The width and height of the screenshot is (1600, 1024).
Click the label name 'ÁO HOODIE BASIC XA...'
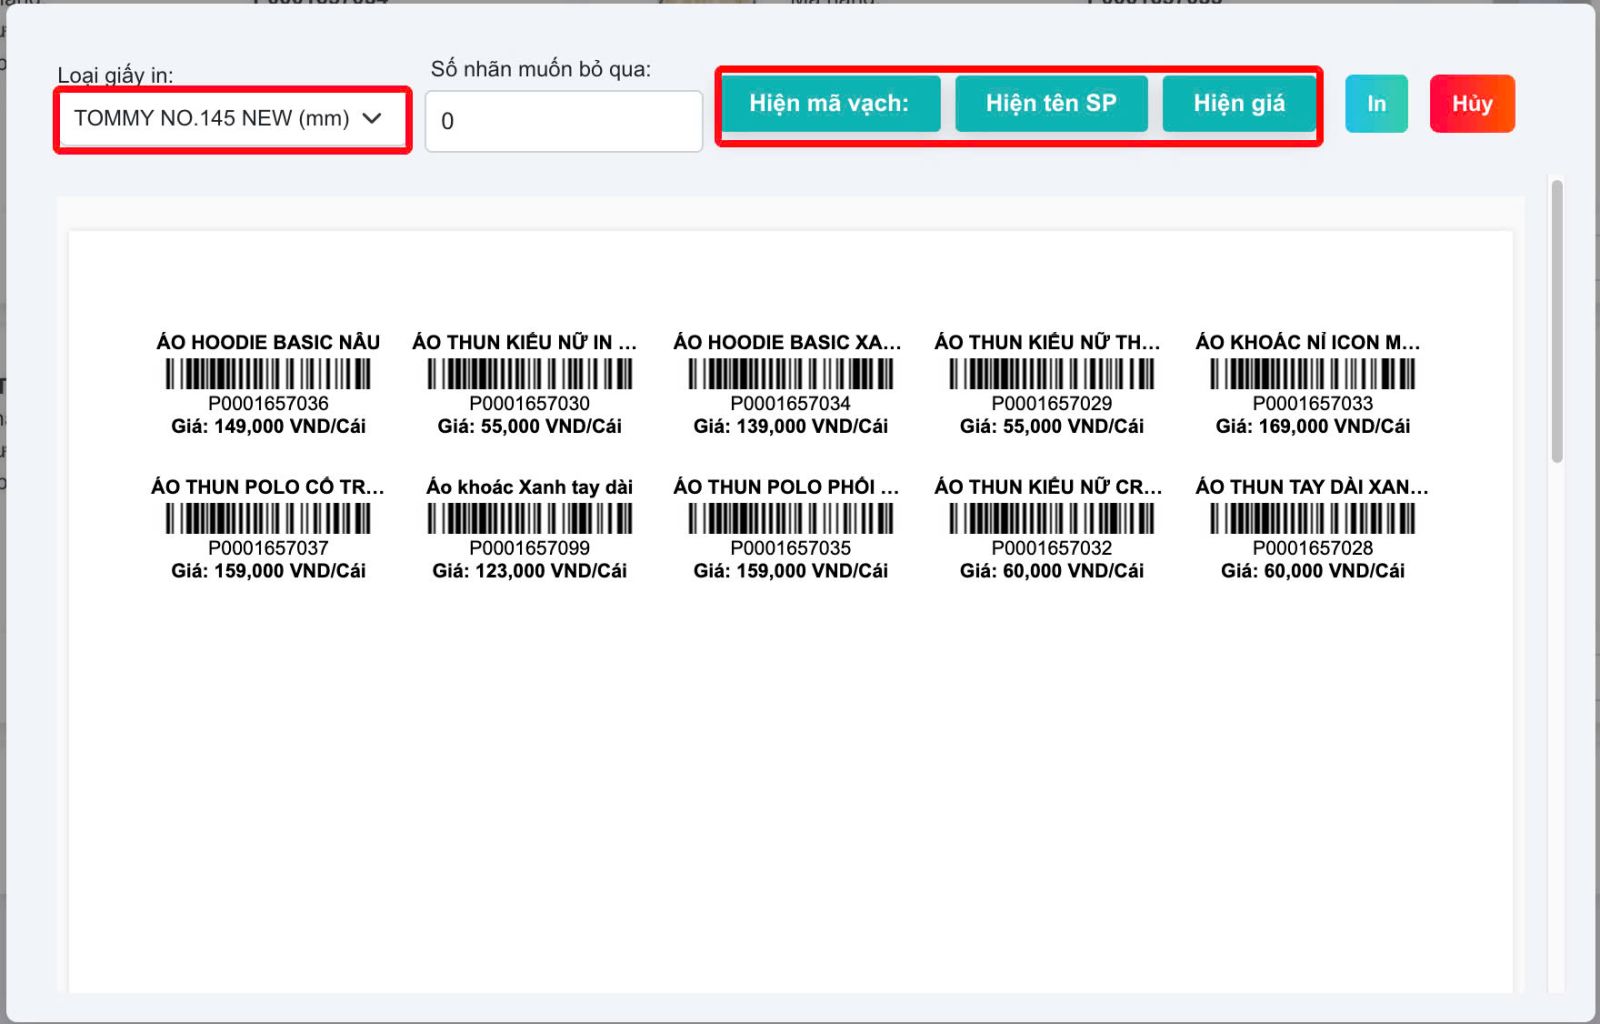pos(787,342)
